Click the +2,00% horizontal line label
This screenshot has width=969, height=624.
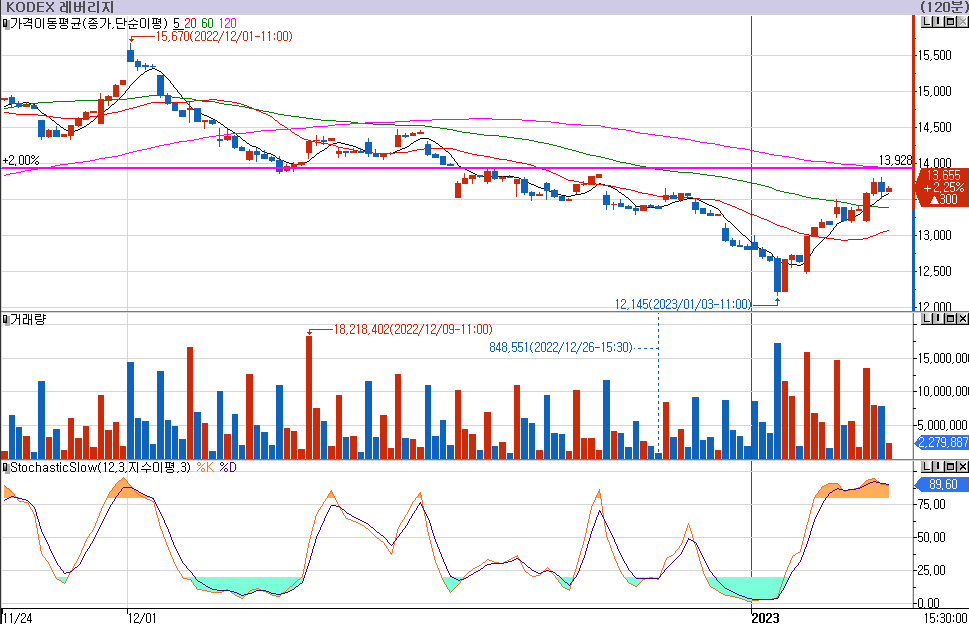click(20, 160)
